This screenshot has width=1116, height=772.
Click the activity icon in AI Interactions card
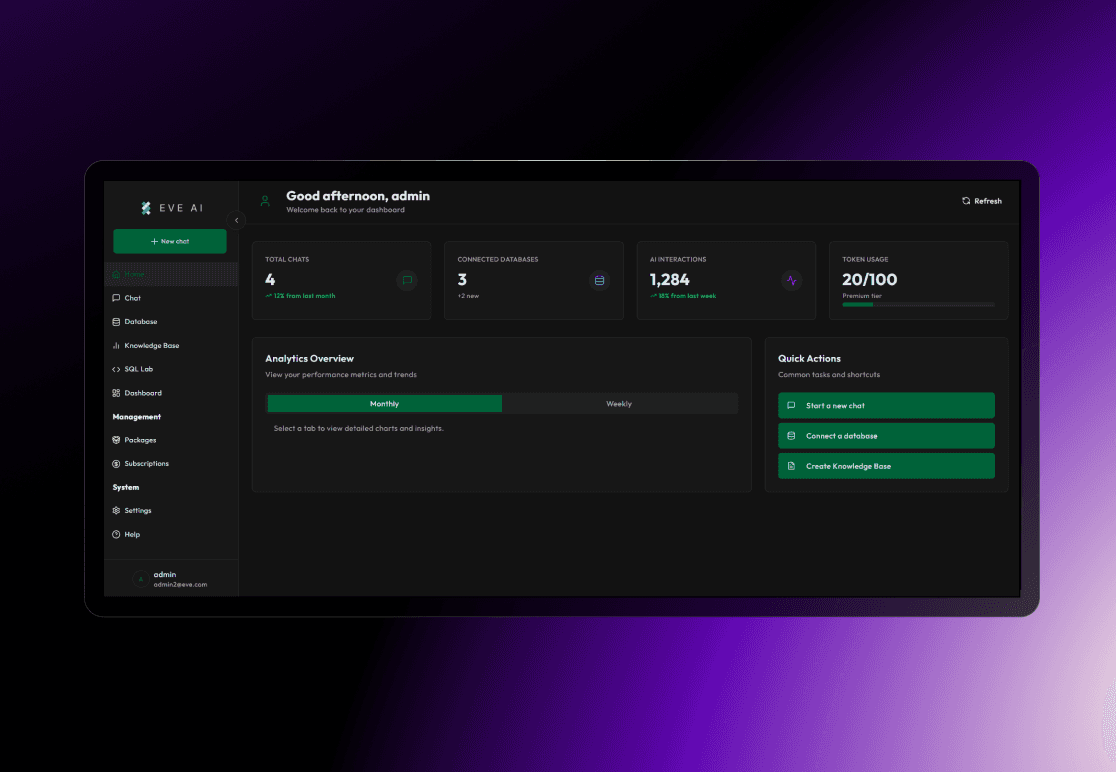[x=791, y=280]
